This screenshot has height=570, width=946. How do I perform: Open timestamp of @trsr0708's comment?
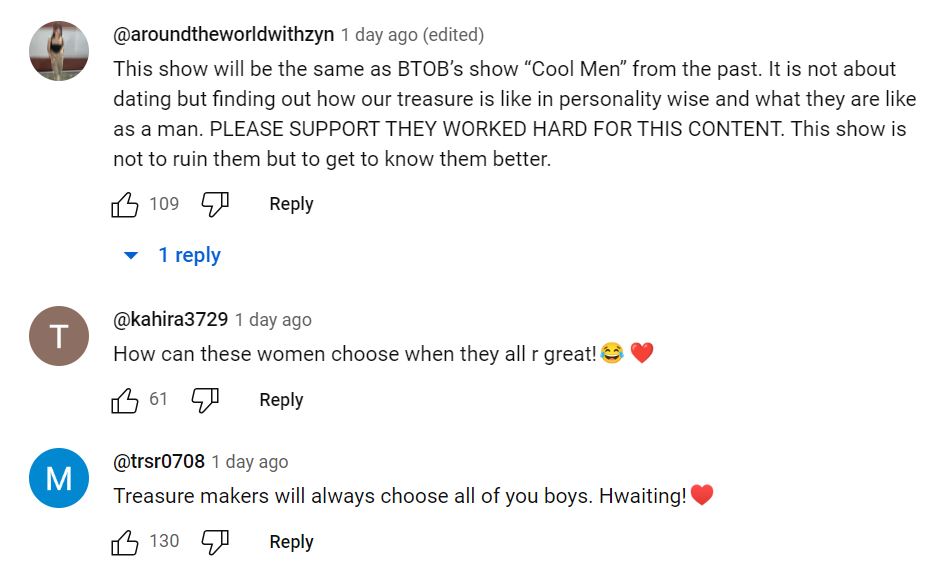(x=249, y=462)
